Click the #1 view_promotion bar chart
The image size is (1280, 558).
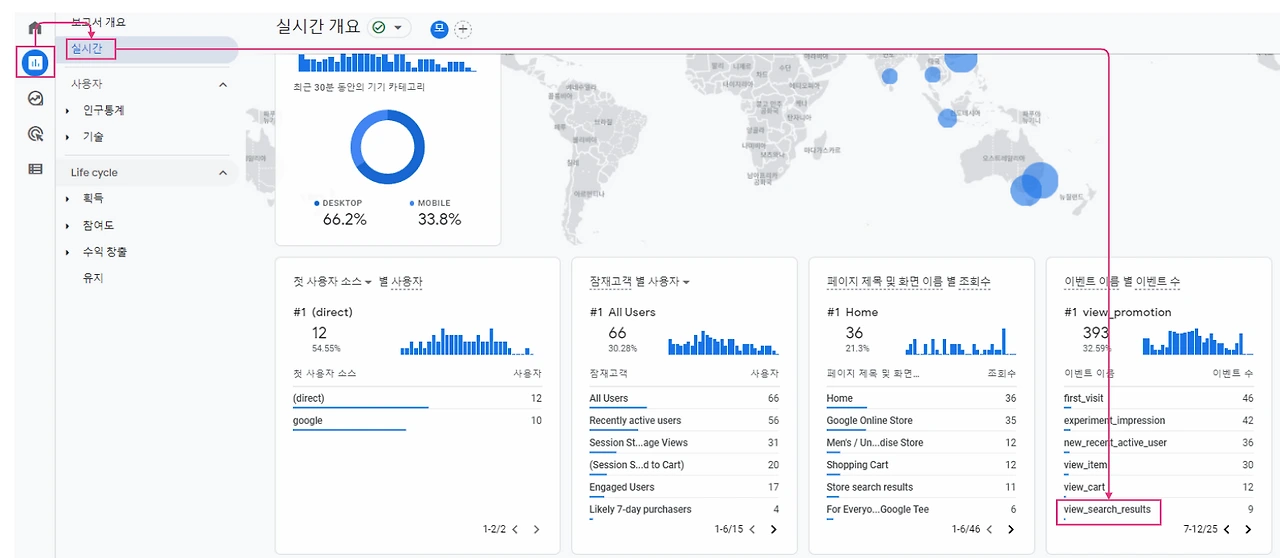[x=1197, y=341]
